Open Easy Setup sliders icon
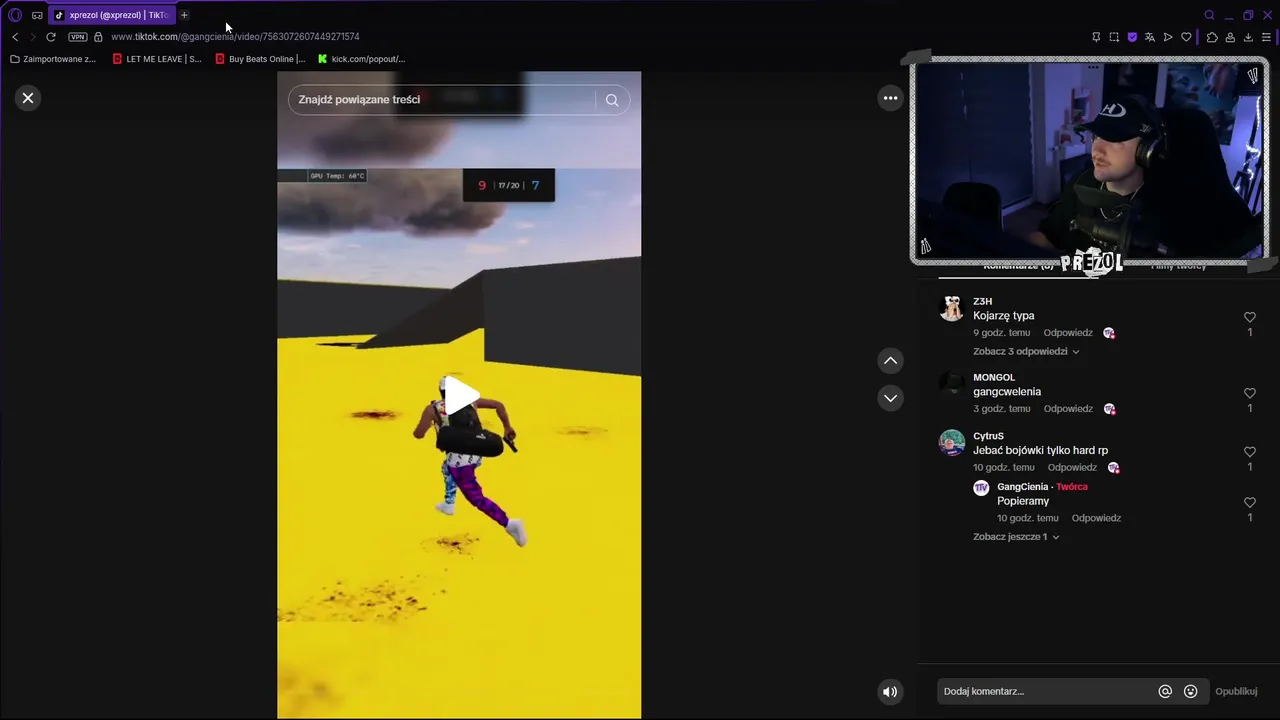 point(1266,37)
